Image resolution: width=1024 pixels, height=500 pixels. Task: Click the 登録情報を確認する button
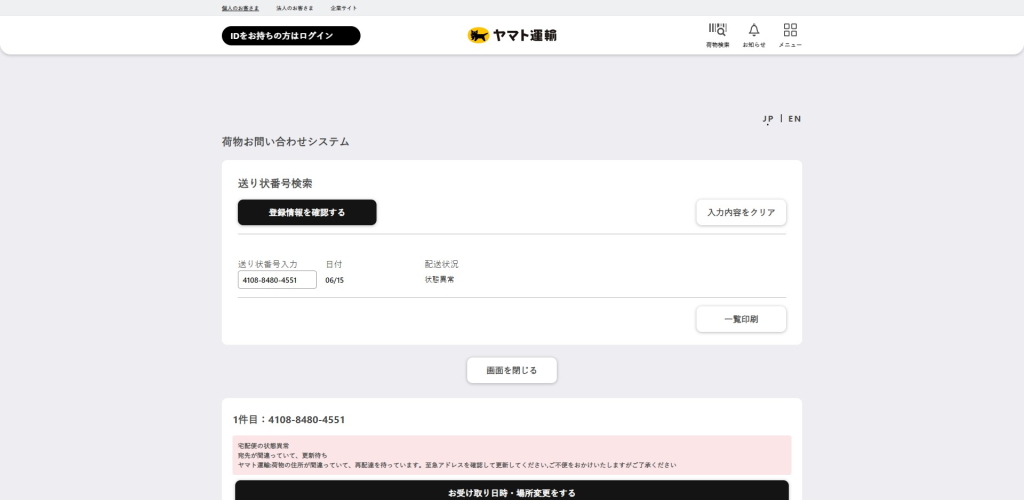[307, 212]
